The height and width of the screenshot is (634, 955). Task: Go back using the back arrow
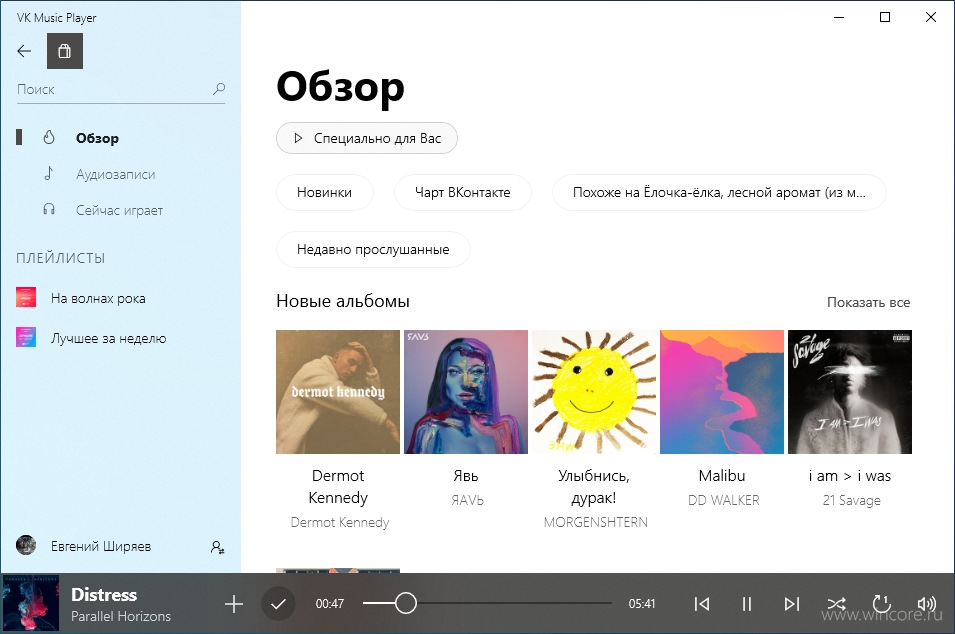pos(24,51)
